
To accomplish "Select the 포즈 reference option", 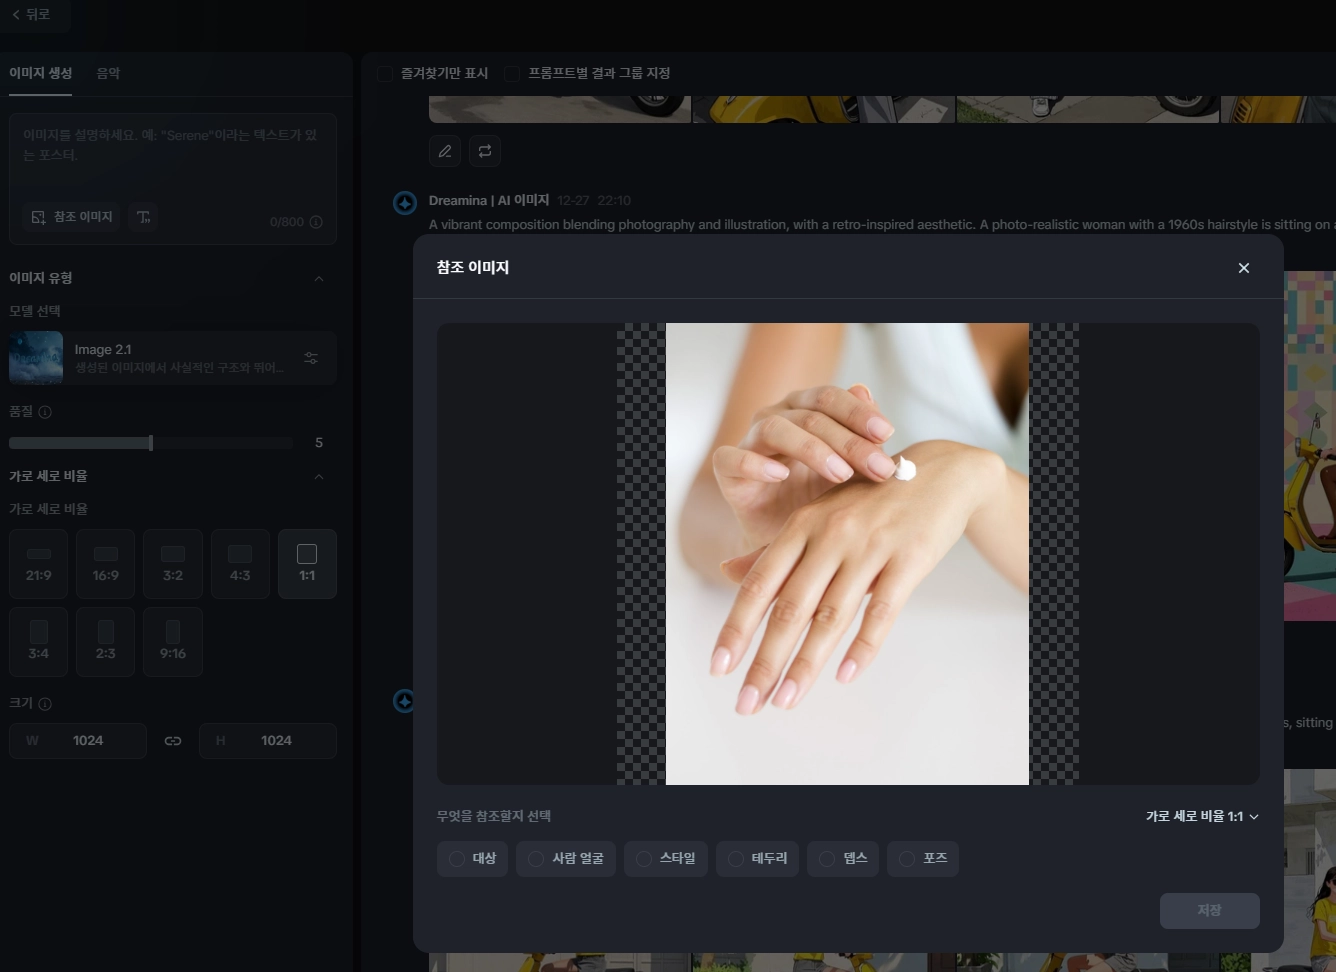I will click(x=923, y=858).
